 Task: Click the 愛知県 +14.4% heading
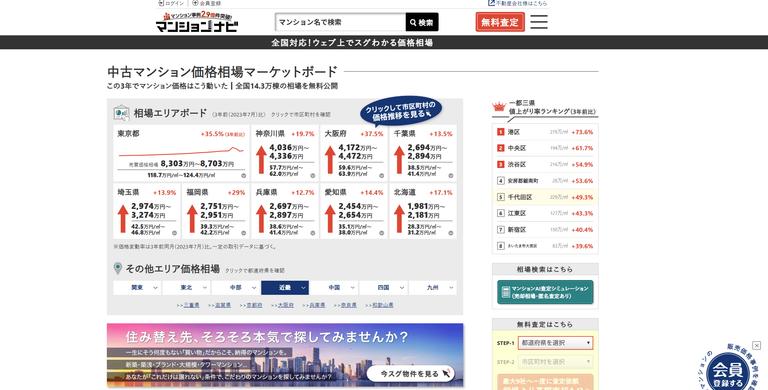tap(354, 192)
